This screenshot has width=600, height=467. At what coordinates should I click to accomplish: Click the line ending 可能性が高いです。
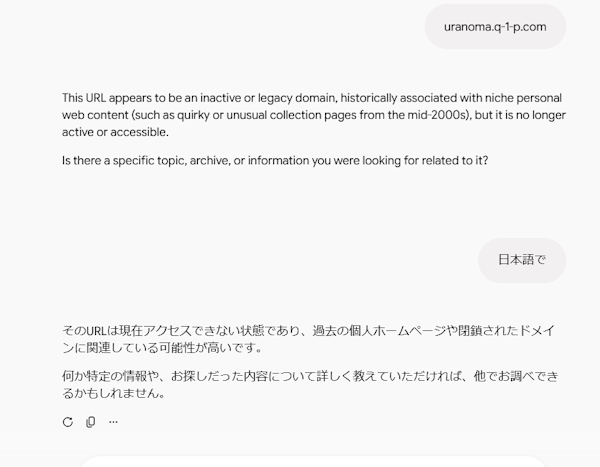click(162, 348)
